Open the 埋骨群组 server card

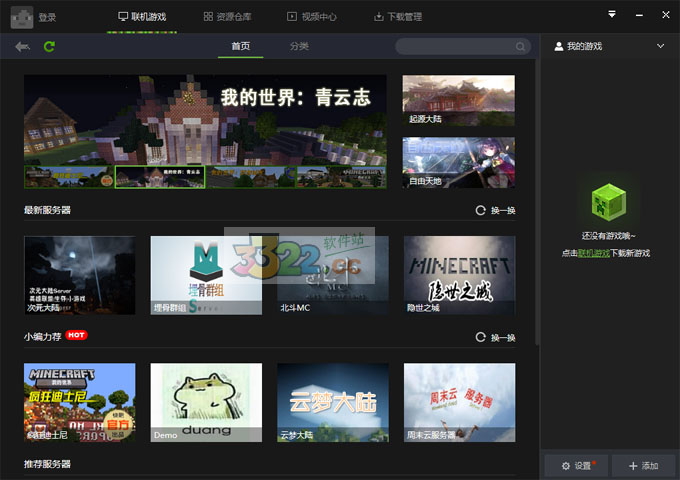[206, 275]
